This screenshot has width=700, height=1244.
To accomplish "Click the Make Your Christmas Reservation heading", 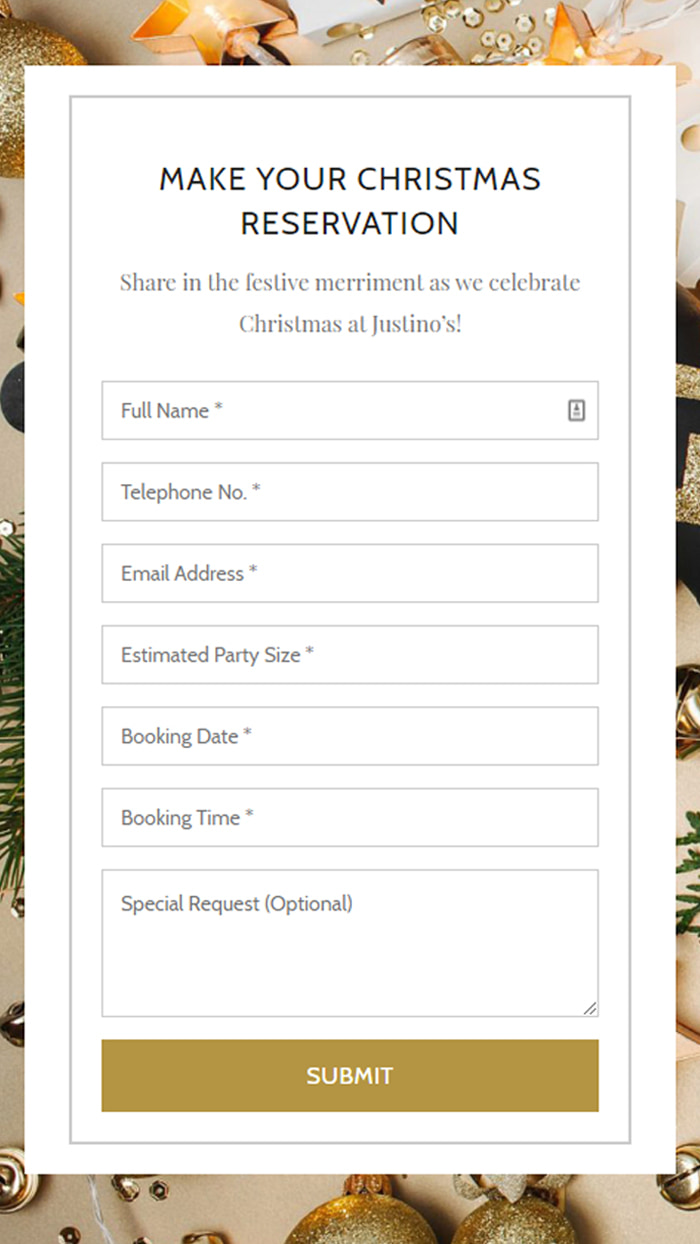I will point(350,200).
